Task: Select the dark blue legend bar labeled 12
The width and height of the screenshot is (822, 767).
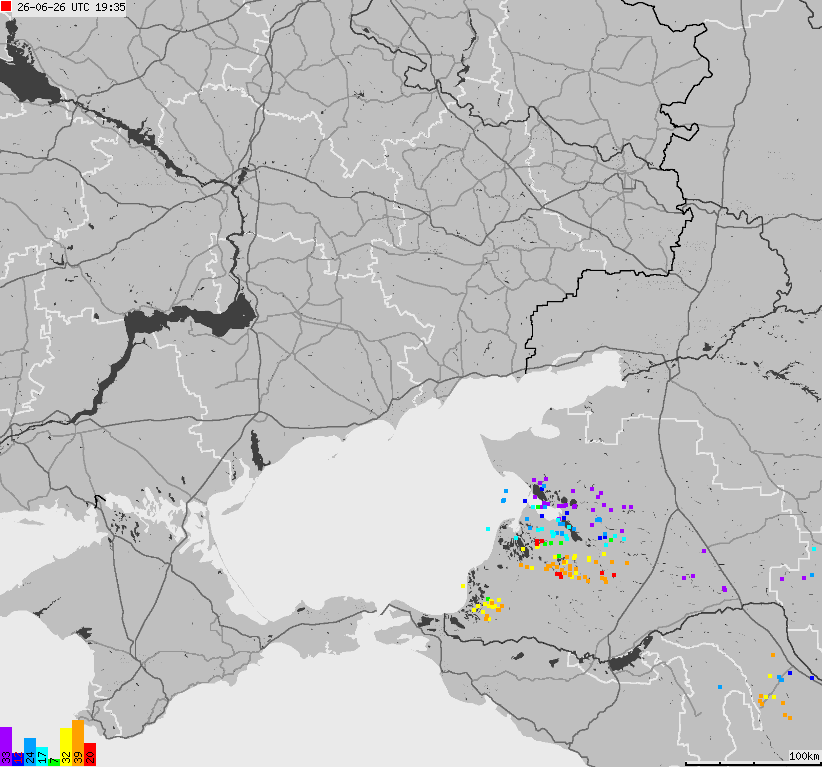Action: pyautogui.click(x=18, y=759)
